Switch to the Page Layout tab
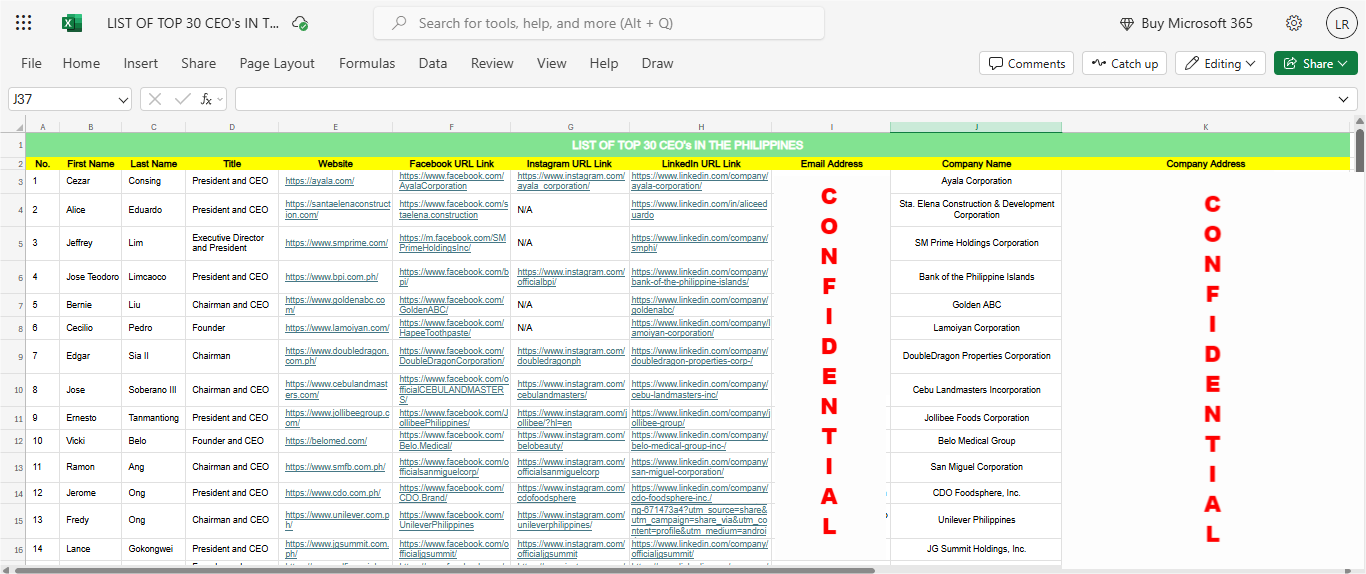Image resolution: width=1366 pixels, height=574 pixels. pyautogui.click(x=277, y=63)
